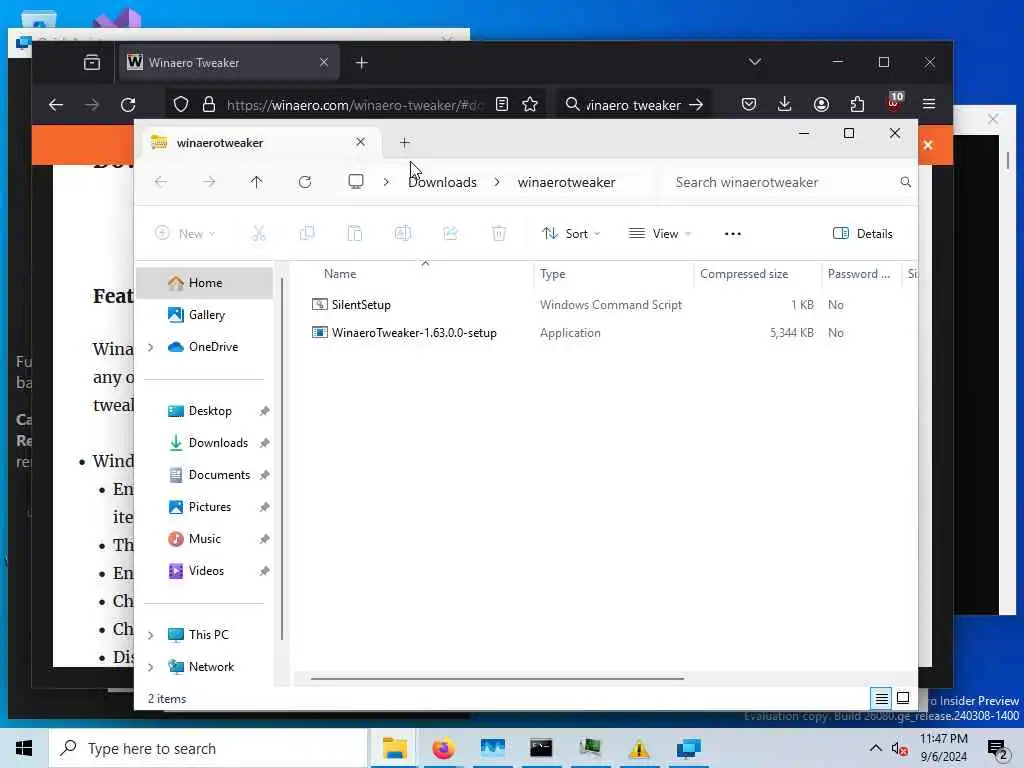
Task: Click winaerotweaker in the address breadcrumb
Action: [x=566, y=182]
